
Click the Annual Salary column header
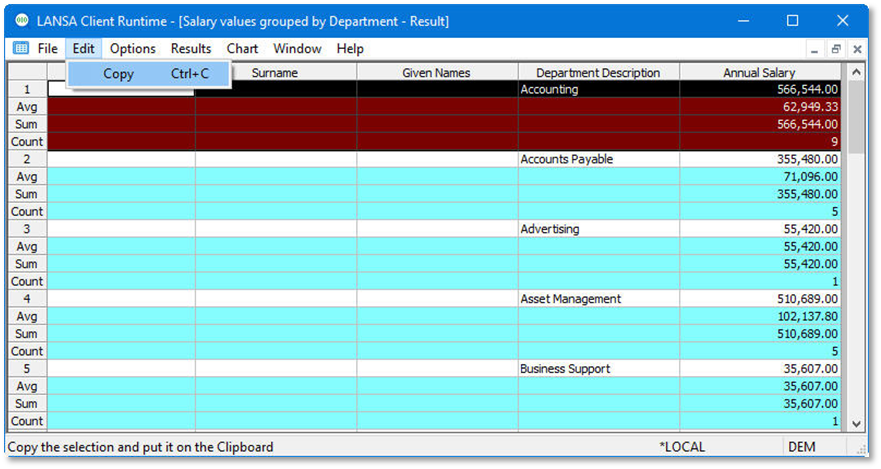pos(760,72)
